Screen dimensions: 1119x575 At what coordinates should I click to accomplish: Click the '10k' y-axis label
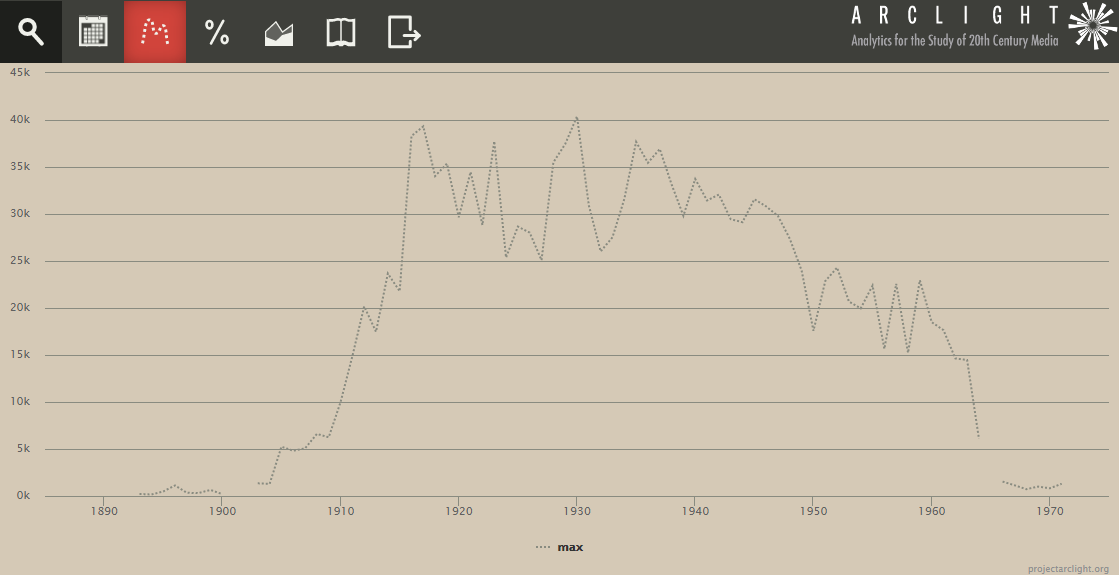(x=20, y=402)
